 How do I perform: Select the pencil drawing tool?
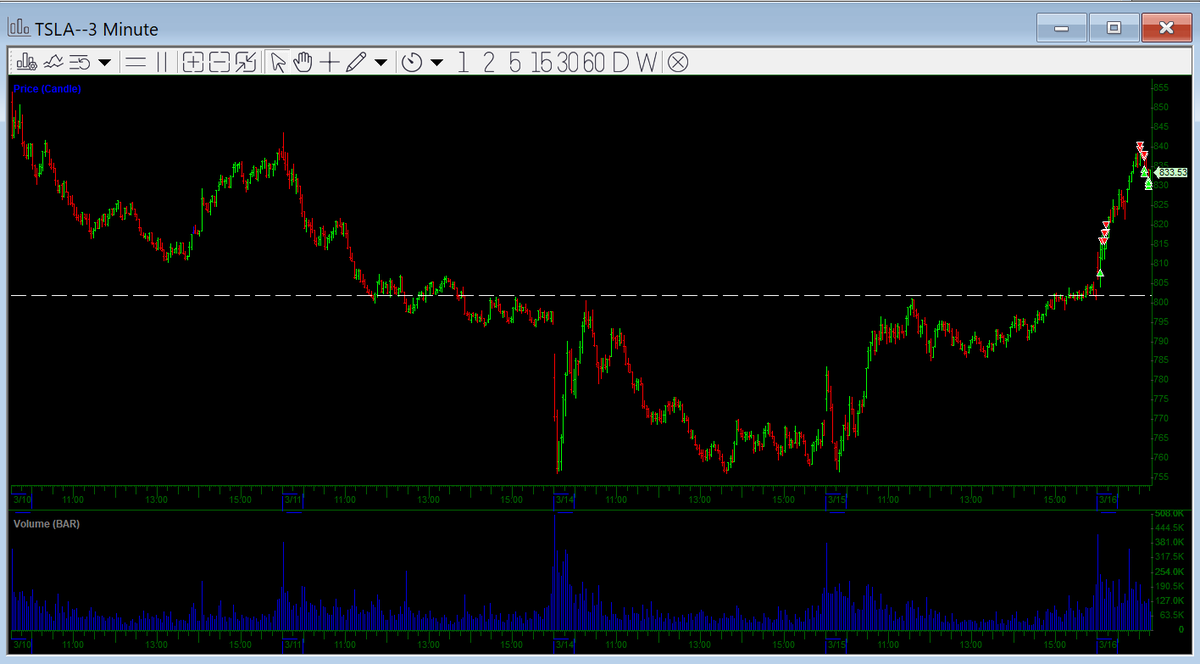pos(356,63)
